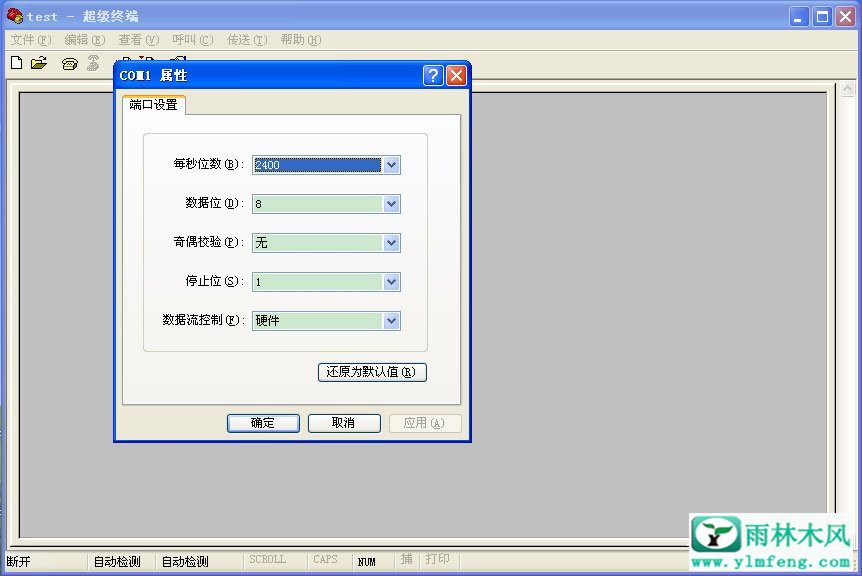The width and height of the screenshot is (862, 576).
Task: Click the telephone Call toolbar icon
Action: 70,64
